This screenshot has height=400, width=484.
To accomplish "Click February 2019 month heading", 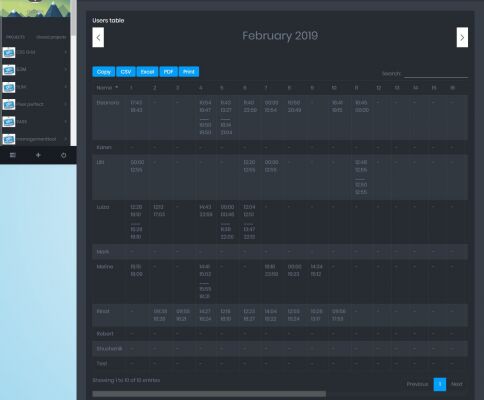I will coord(280,36).
